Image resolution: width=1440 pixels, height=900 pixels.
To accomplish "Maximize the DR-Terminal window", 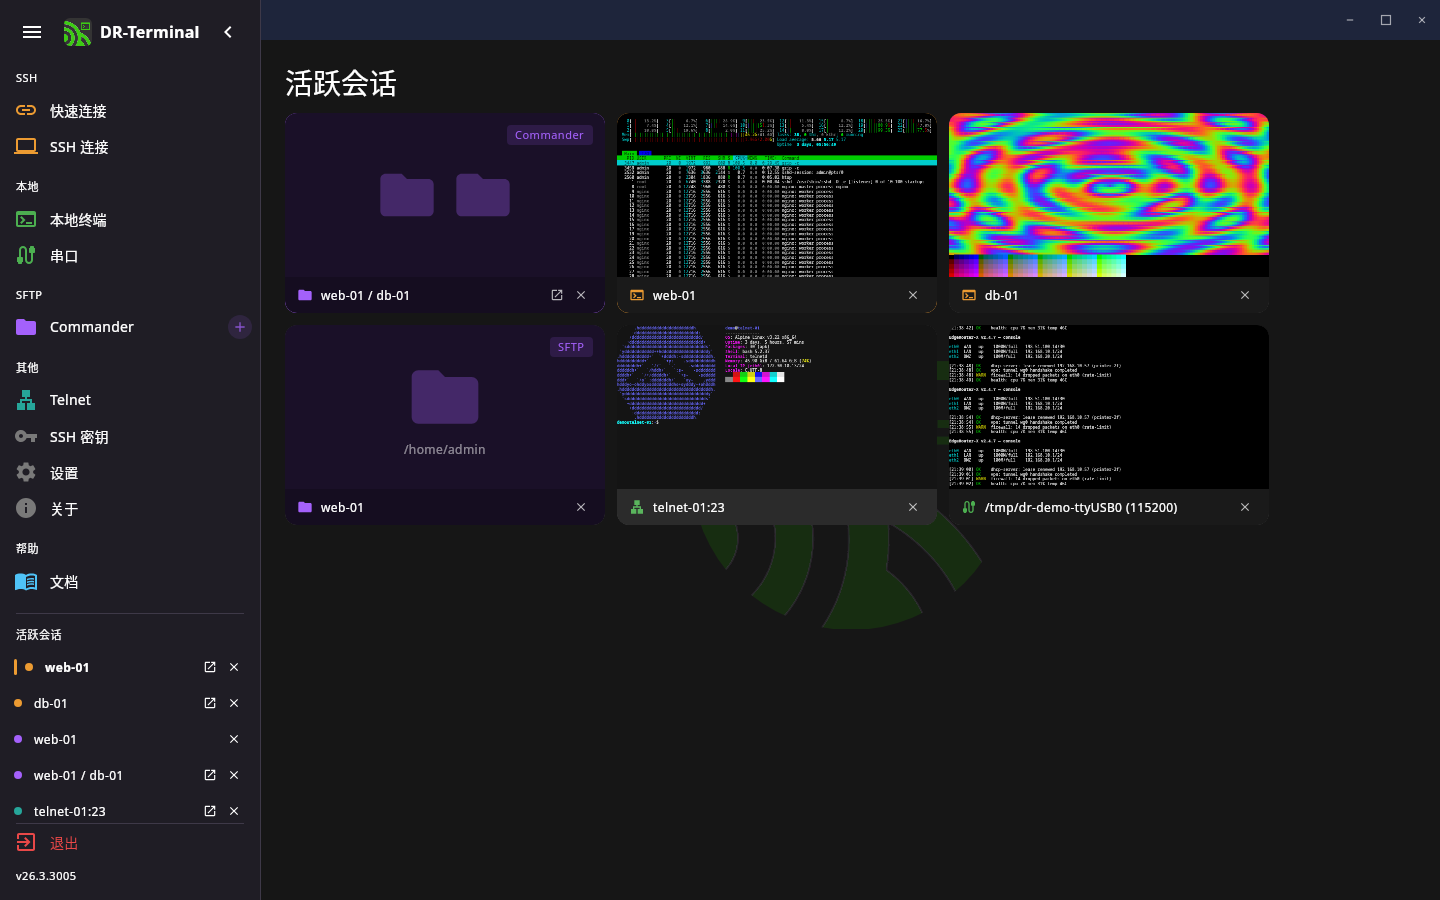I will click(x=1386, y=20).
